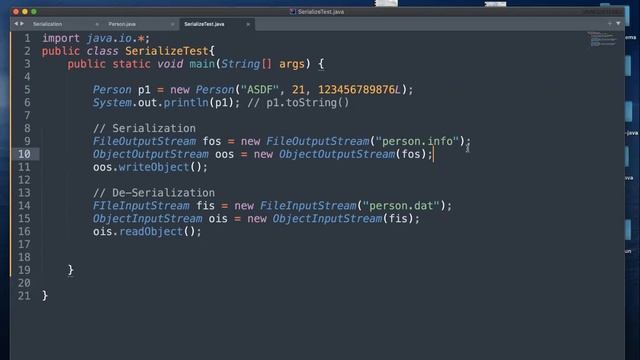640x360 pixels.
Task: Click the number 21 argument on line 5
Action: [x=298, y=90]
